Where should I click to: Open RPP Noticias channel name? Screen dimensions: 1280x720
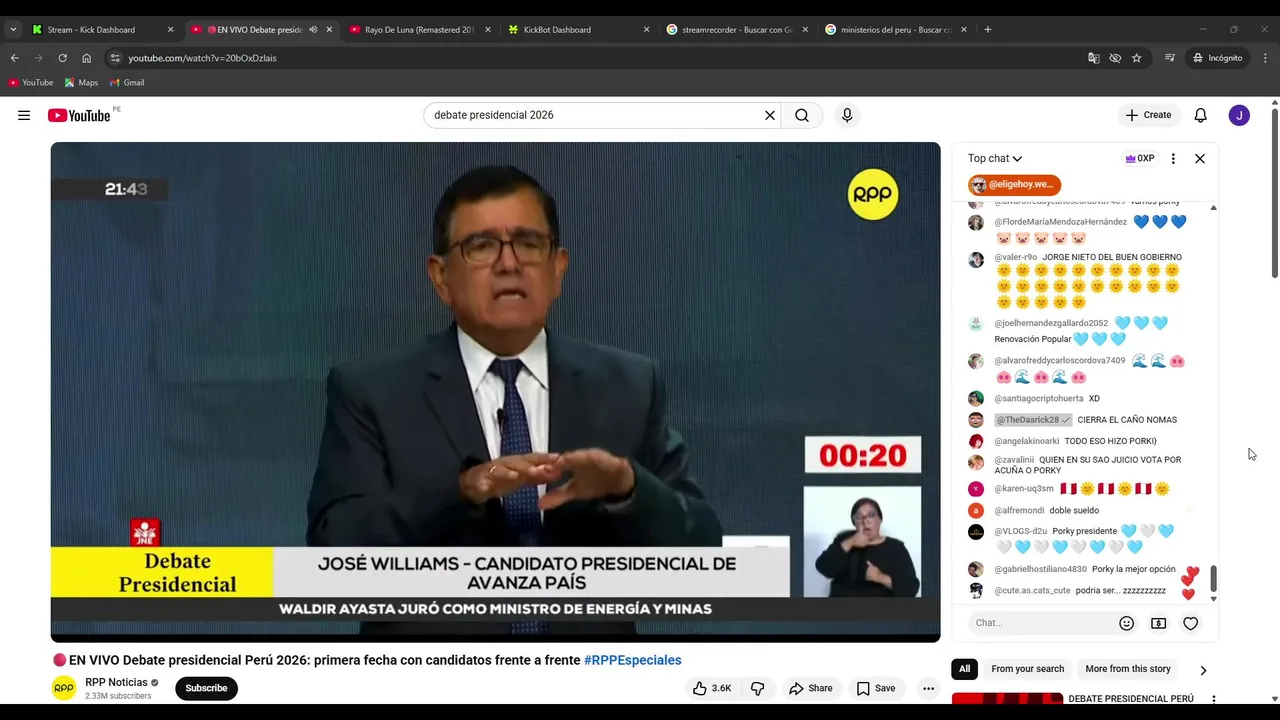pos(116,682)
